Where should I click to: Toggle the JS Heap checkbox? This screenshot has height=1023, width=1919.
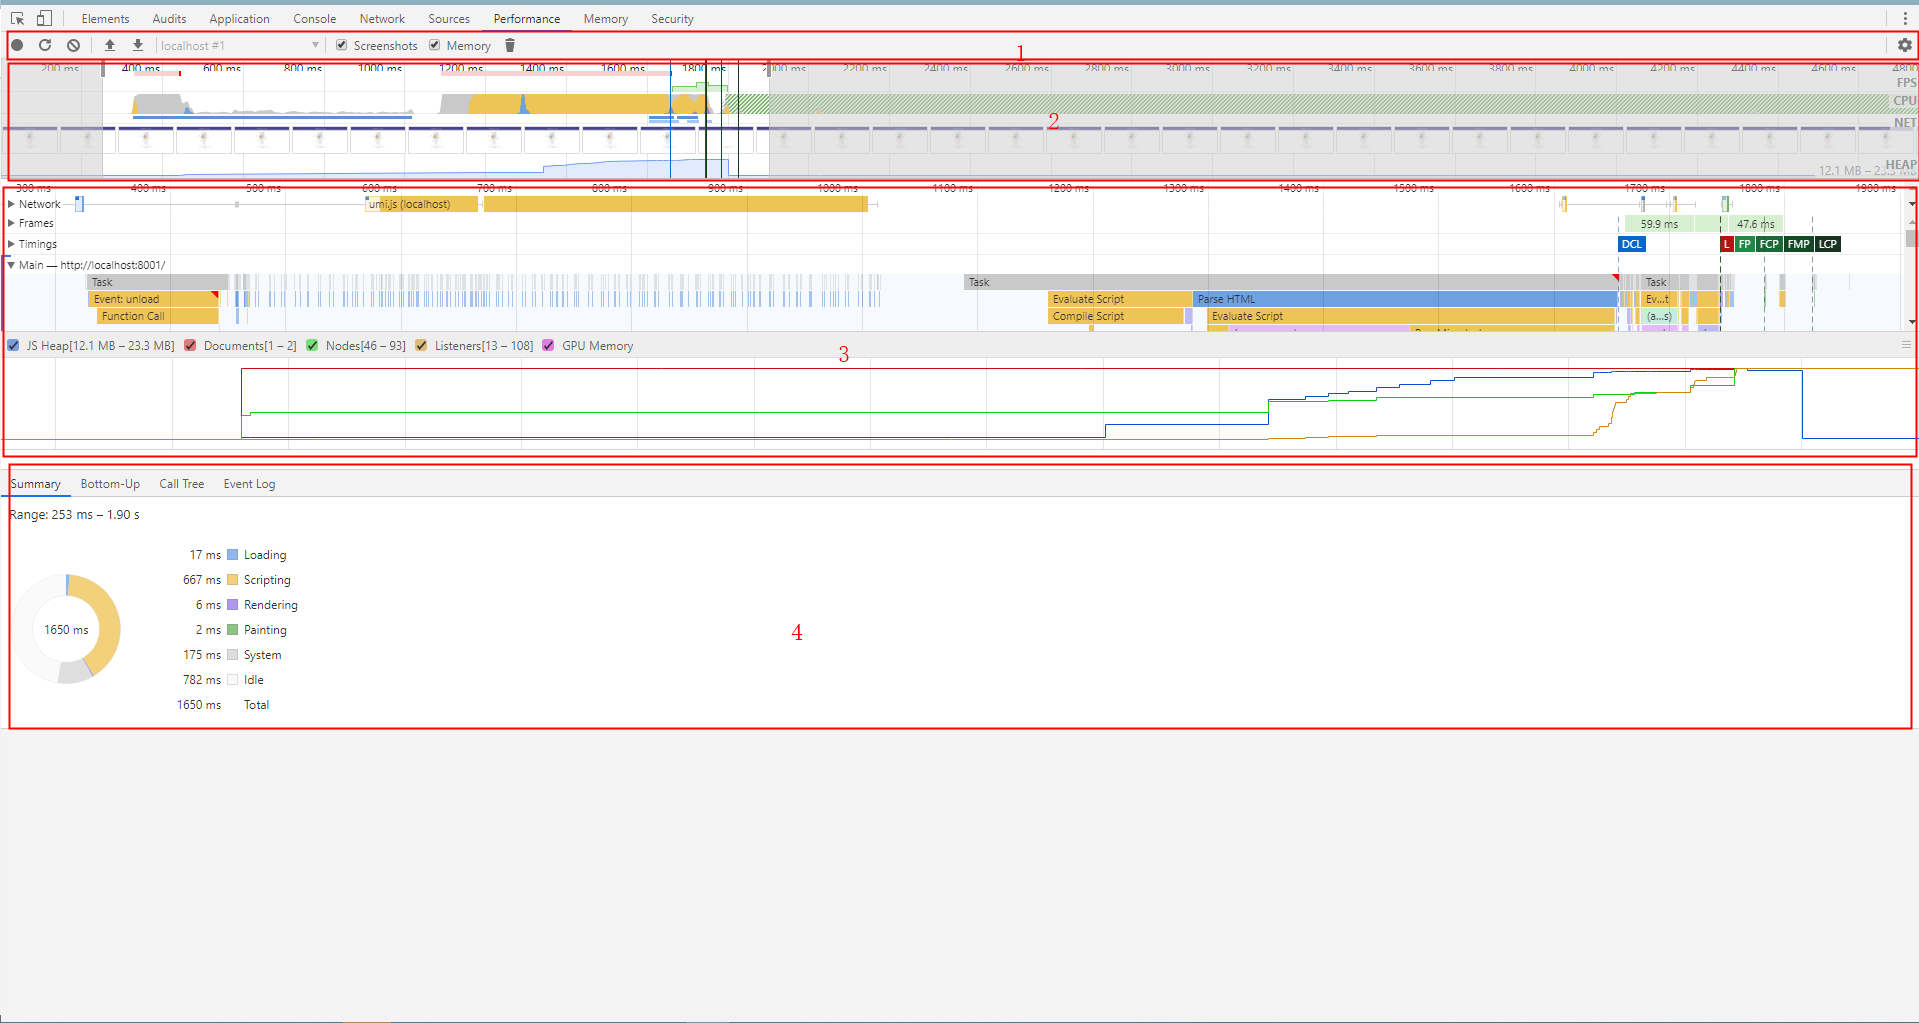point(13,346)
